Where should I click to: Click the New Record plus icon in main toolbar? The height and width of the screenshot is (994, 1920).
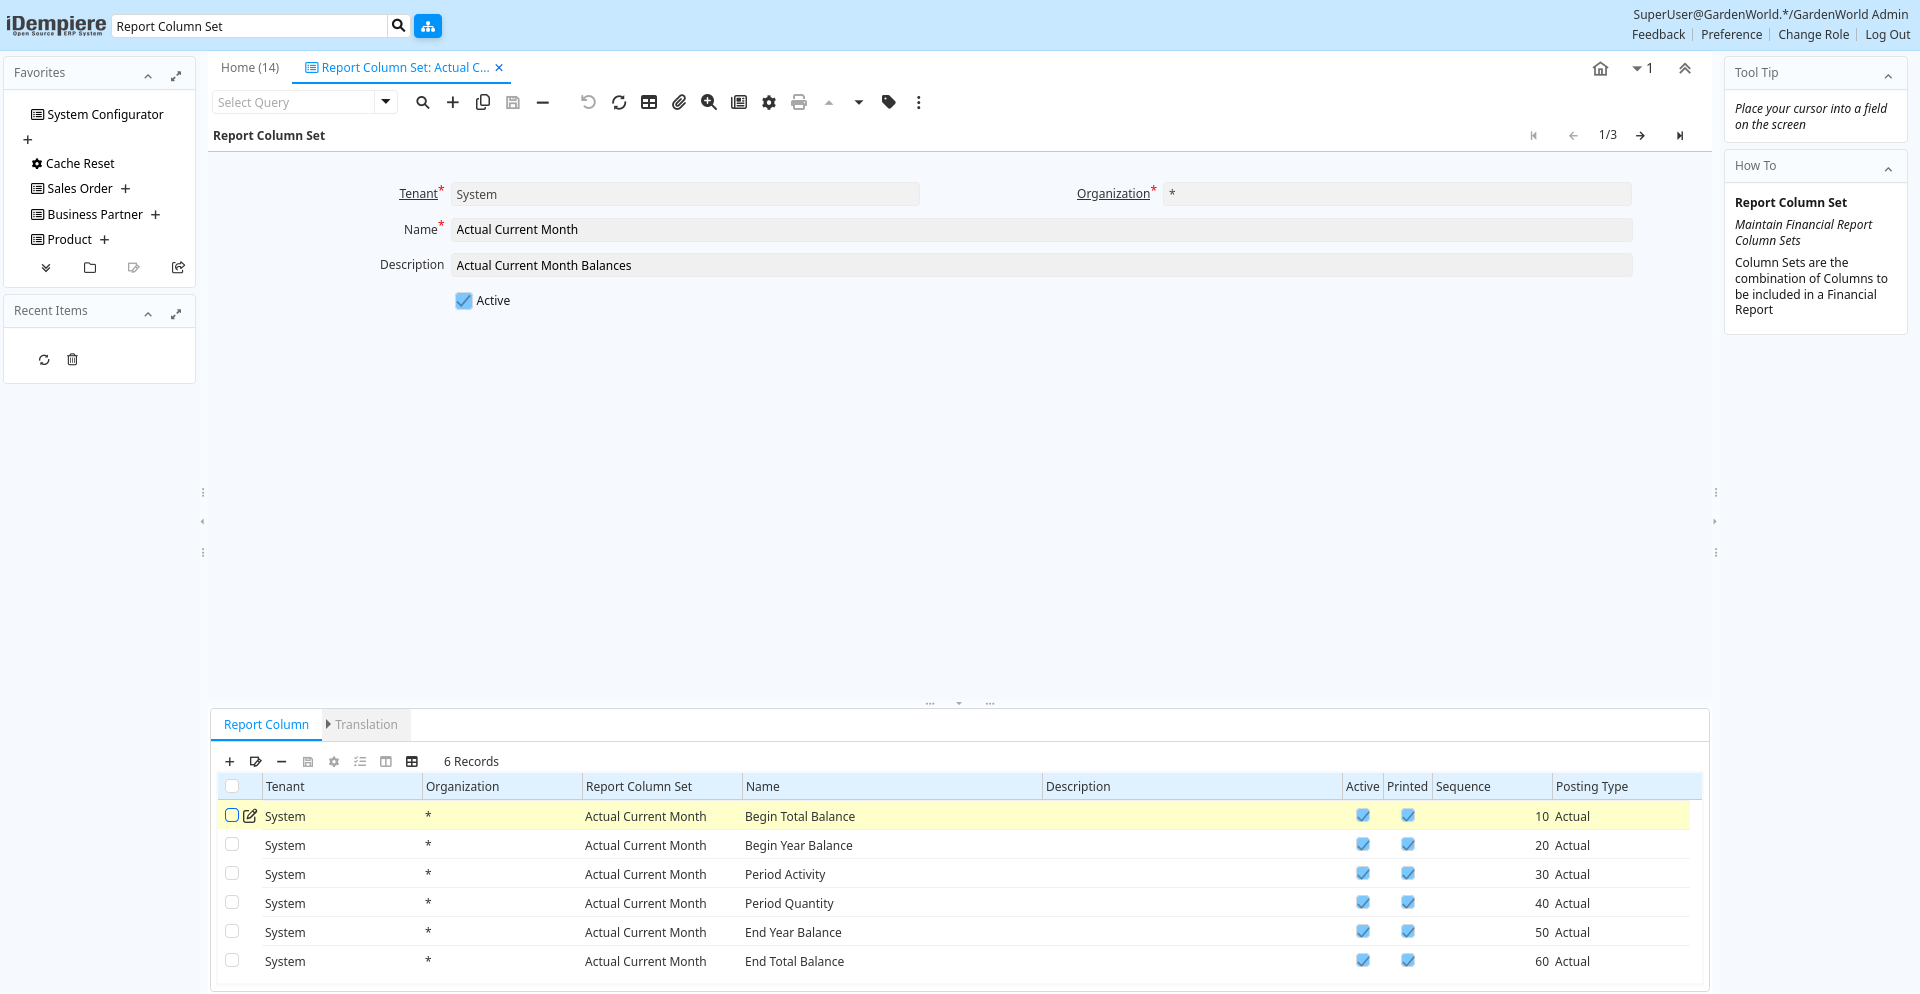point(453,102)
